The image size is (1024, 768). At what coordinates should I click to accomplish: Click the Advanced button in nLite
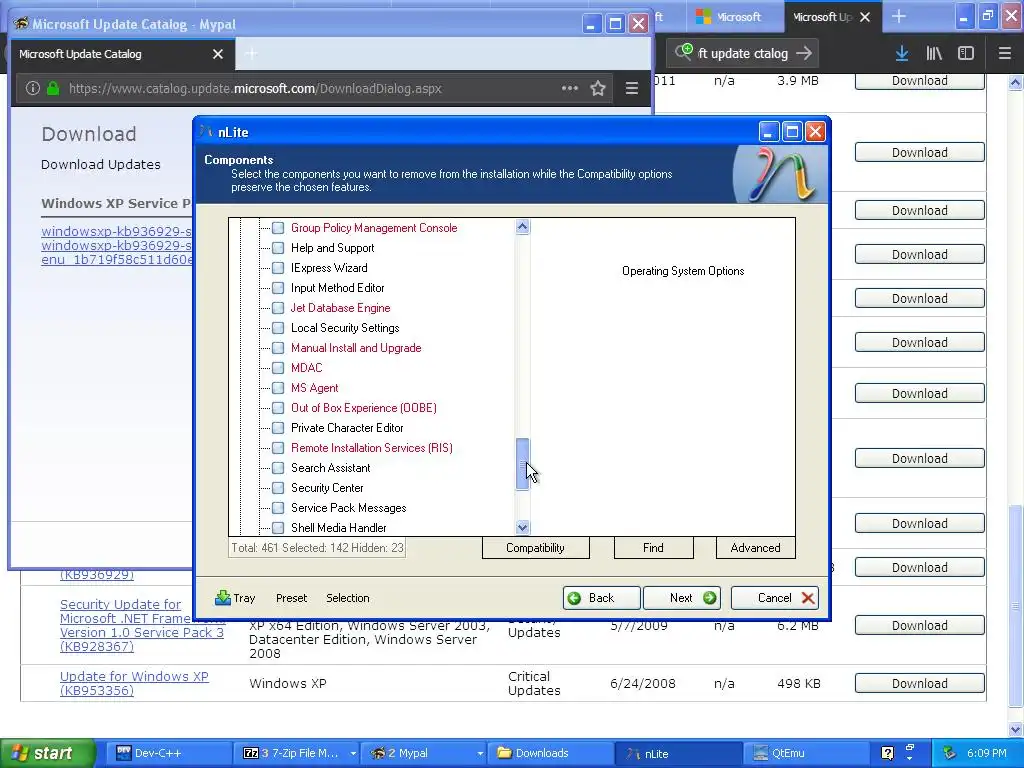(x=756, y=548)
